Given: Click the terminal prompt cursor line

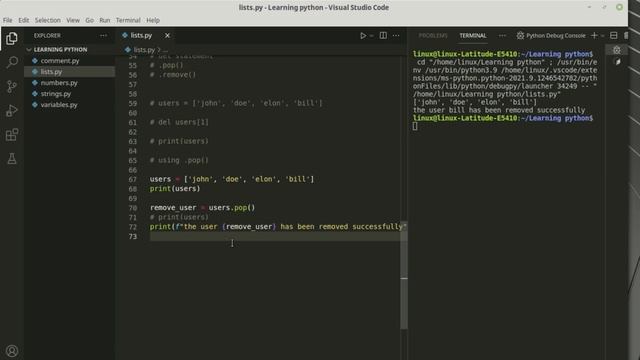Looking at the screenshot, I should click(415, 126).
